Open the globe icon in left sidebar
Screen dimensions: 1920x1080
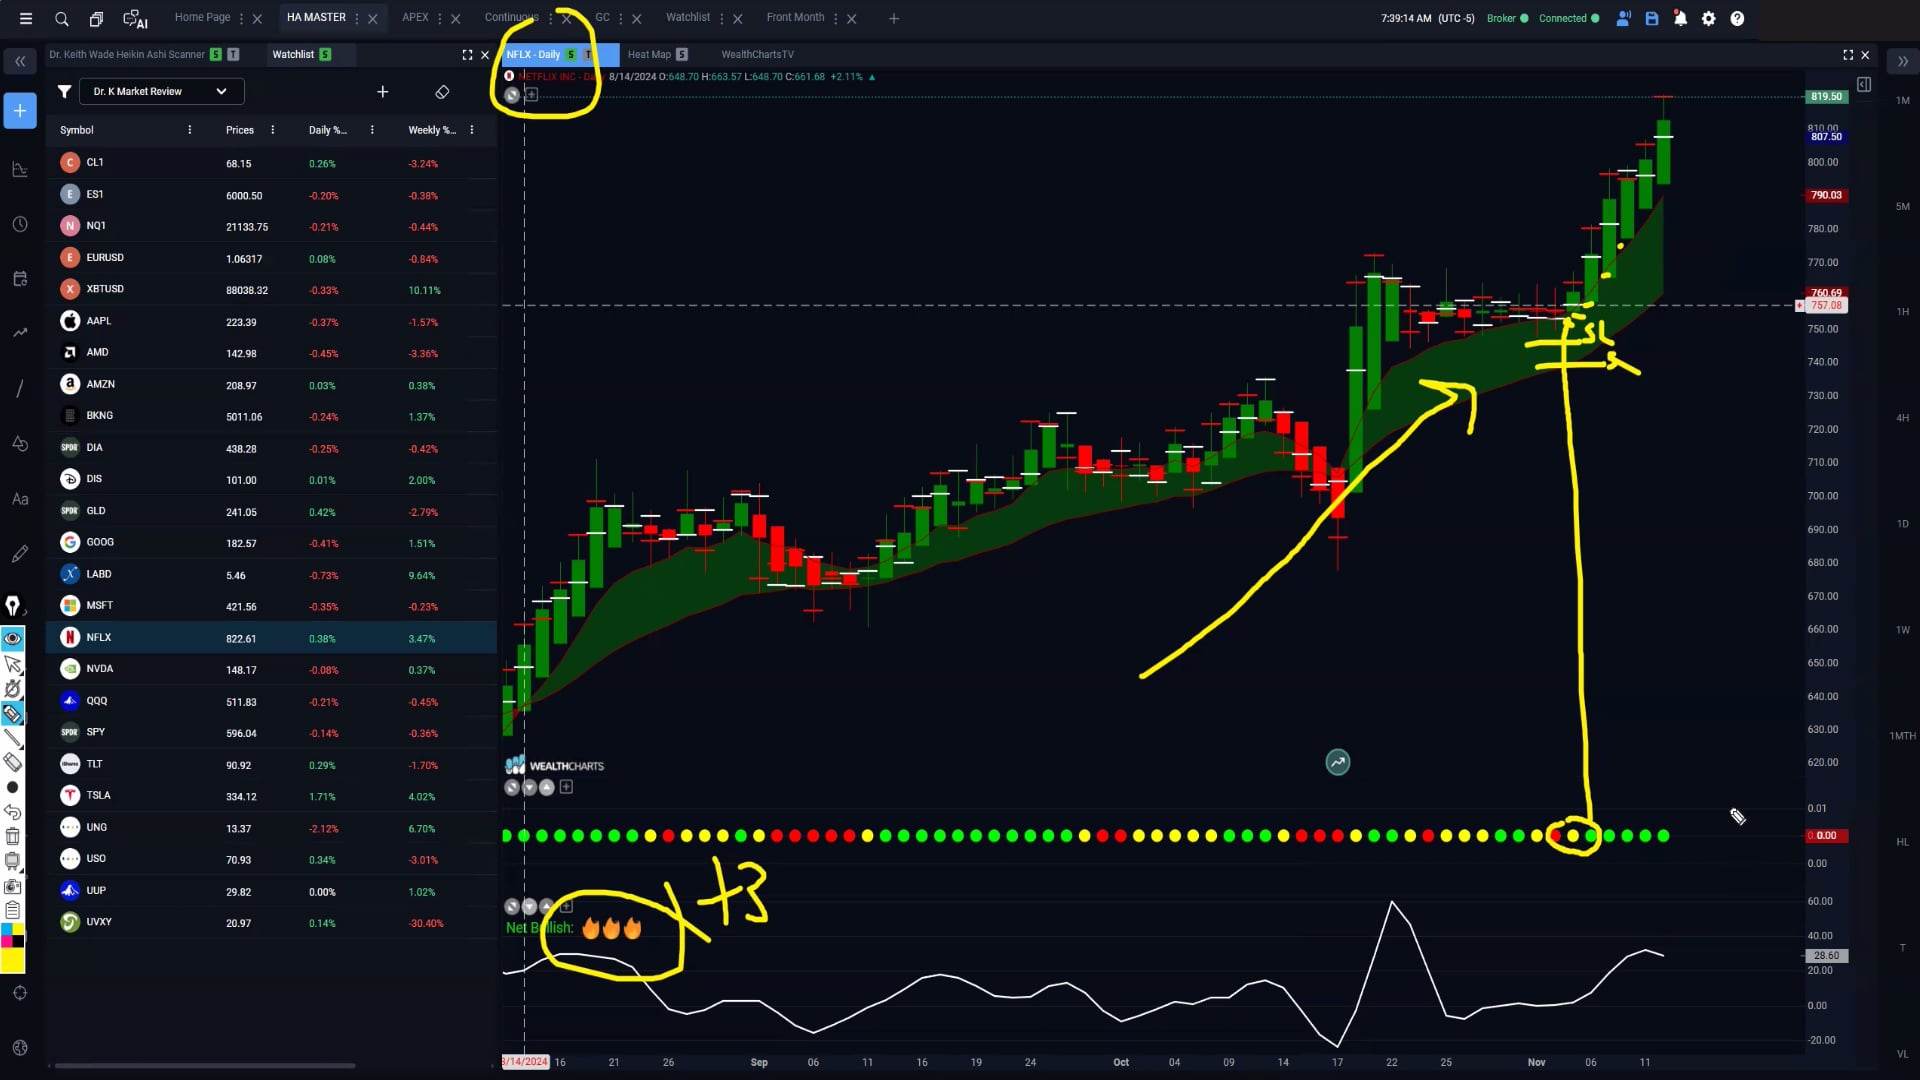pos(20,1047)
